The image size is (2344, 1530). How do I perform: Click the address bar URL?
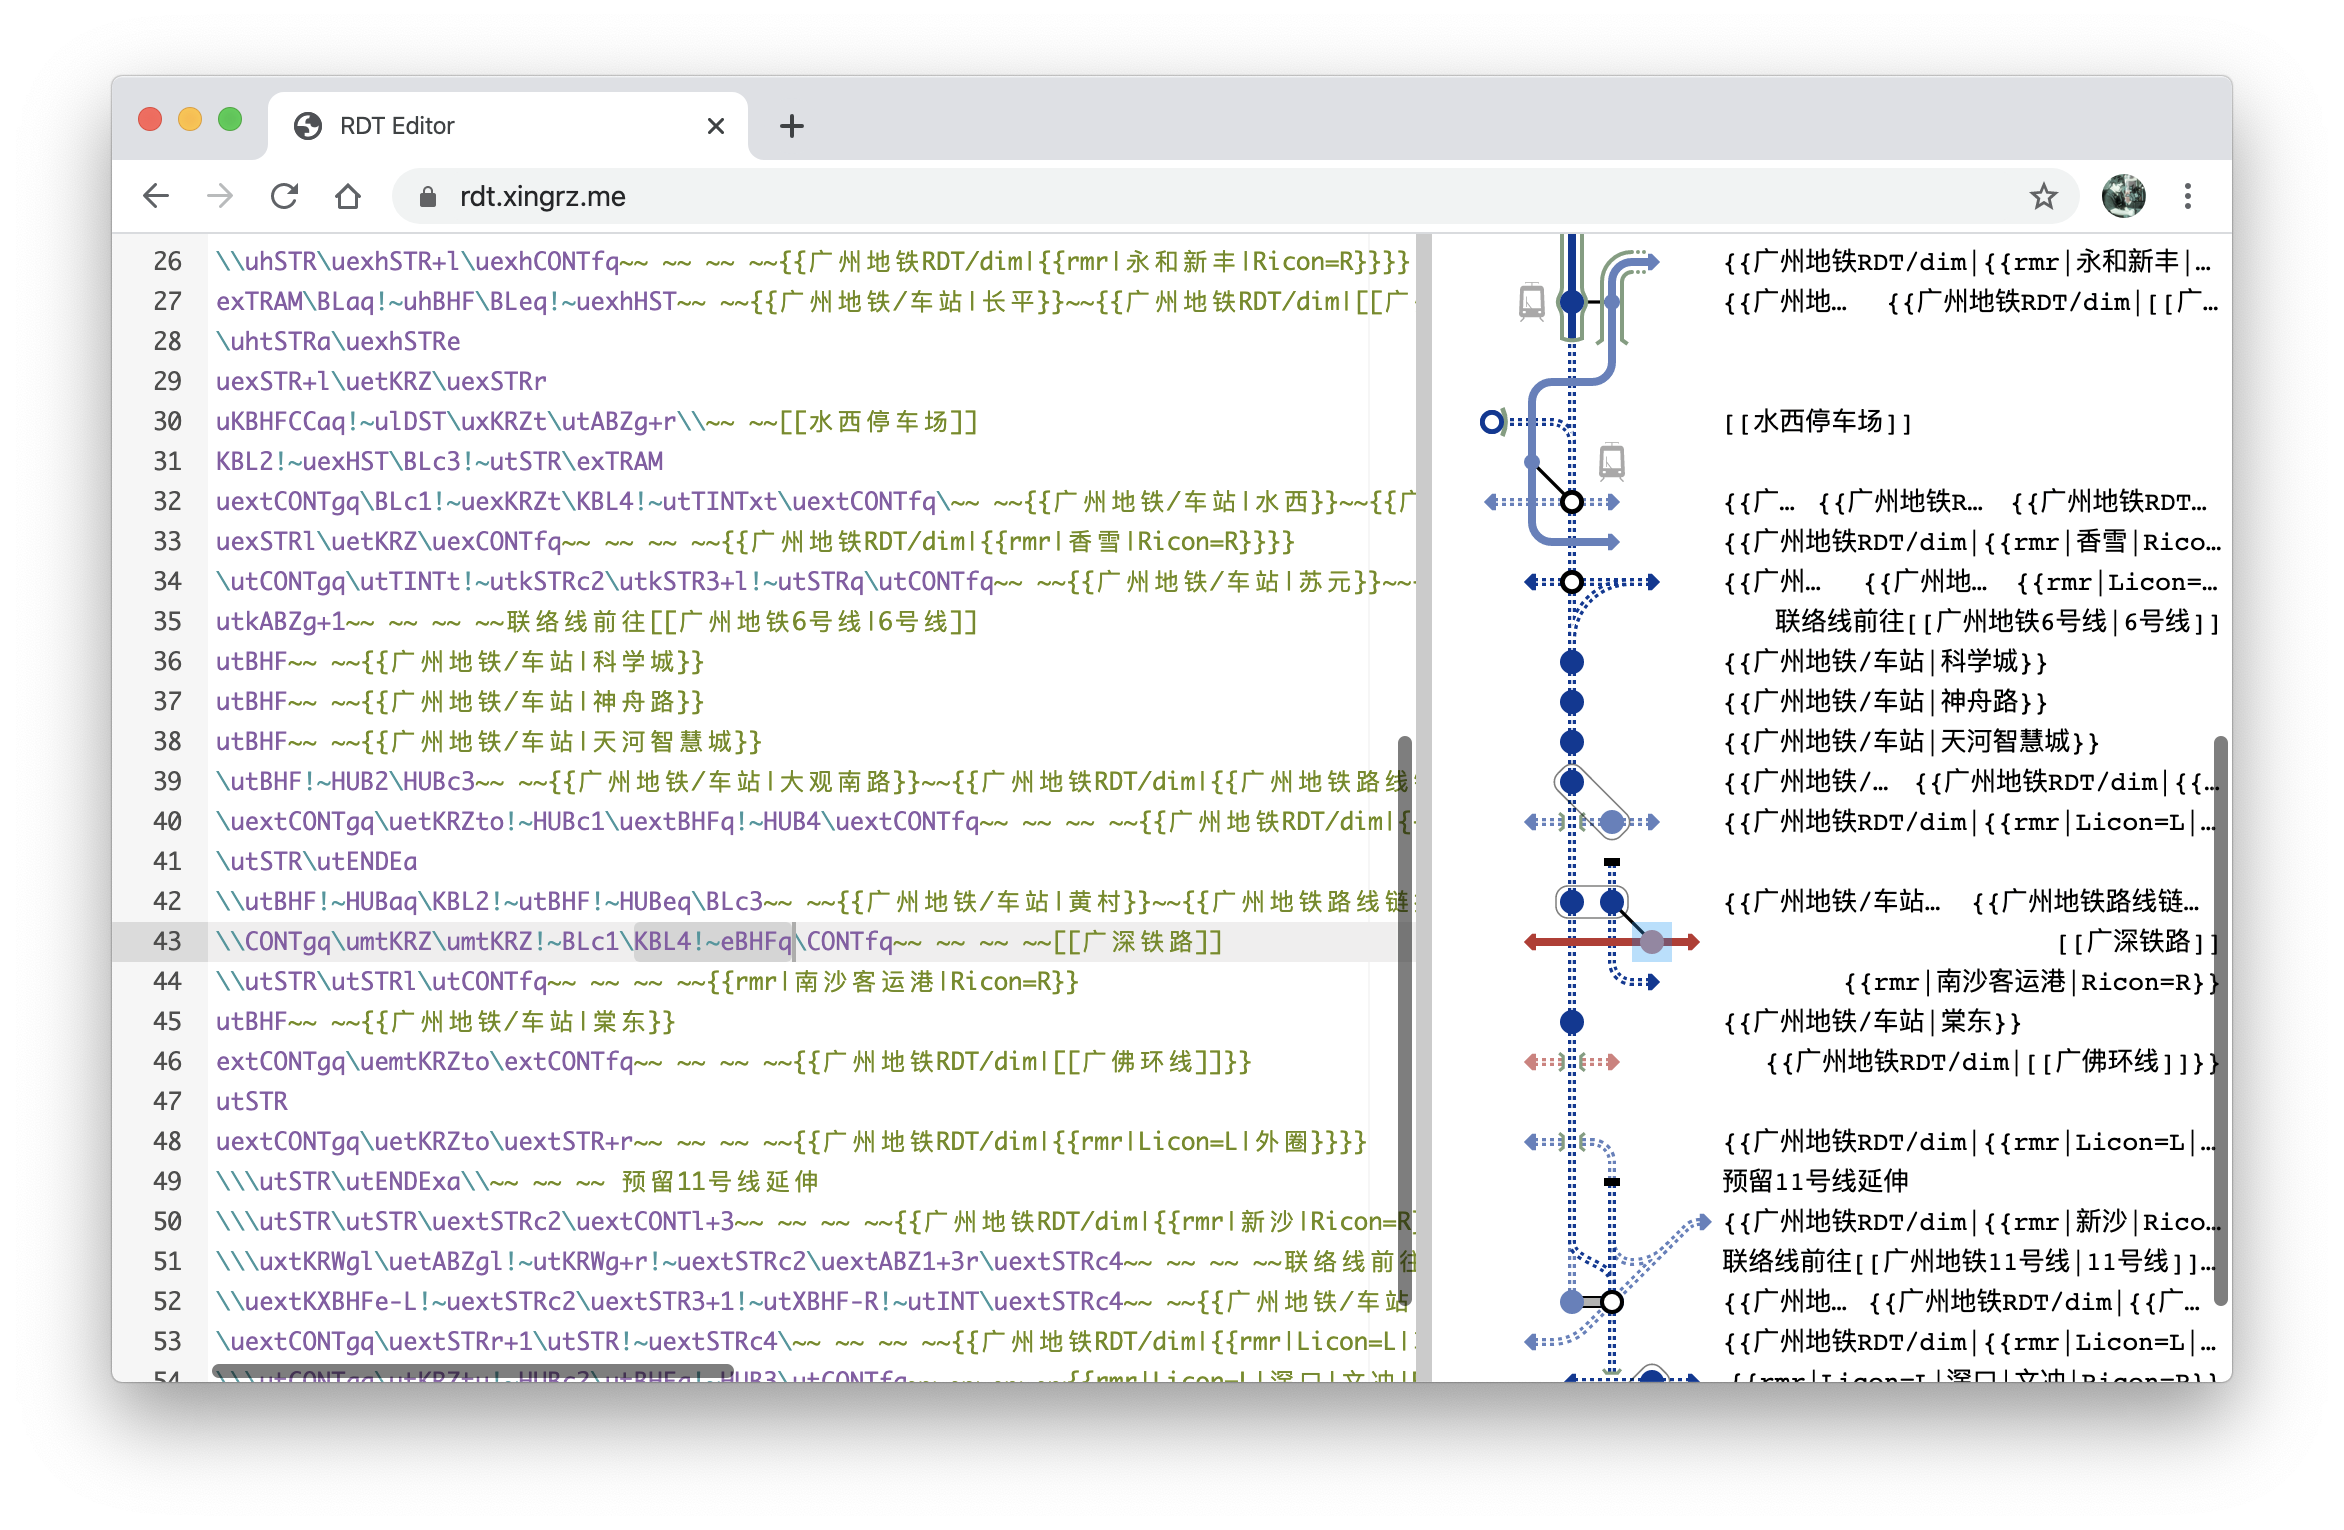pyautogui.click(x=543, y=197)
